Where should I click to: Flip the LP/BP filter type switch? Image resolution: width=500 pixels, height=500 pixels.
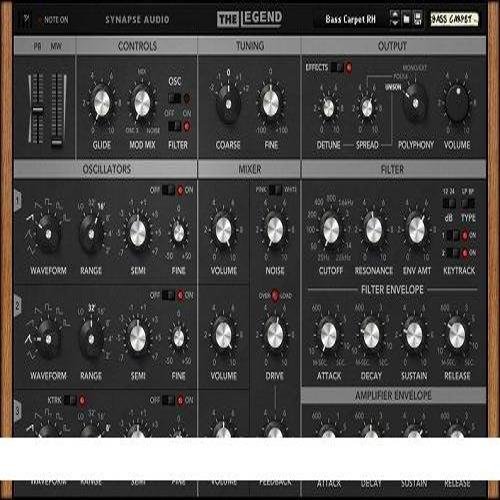coord(468,203)
